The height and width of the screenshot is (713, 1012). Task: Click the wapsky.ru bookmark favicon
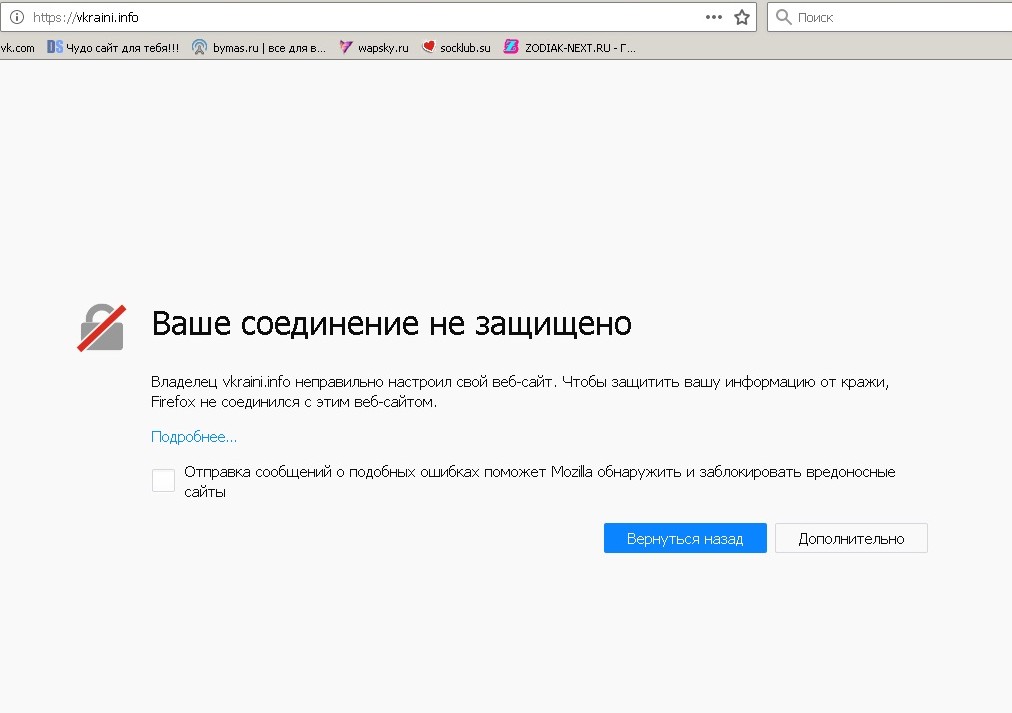point(346,47)
